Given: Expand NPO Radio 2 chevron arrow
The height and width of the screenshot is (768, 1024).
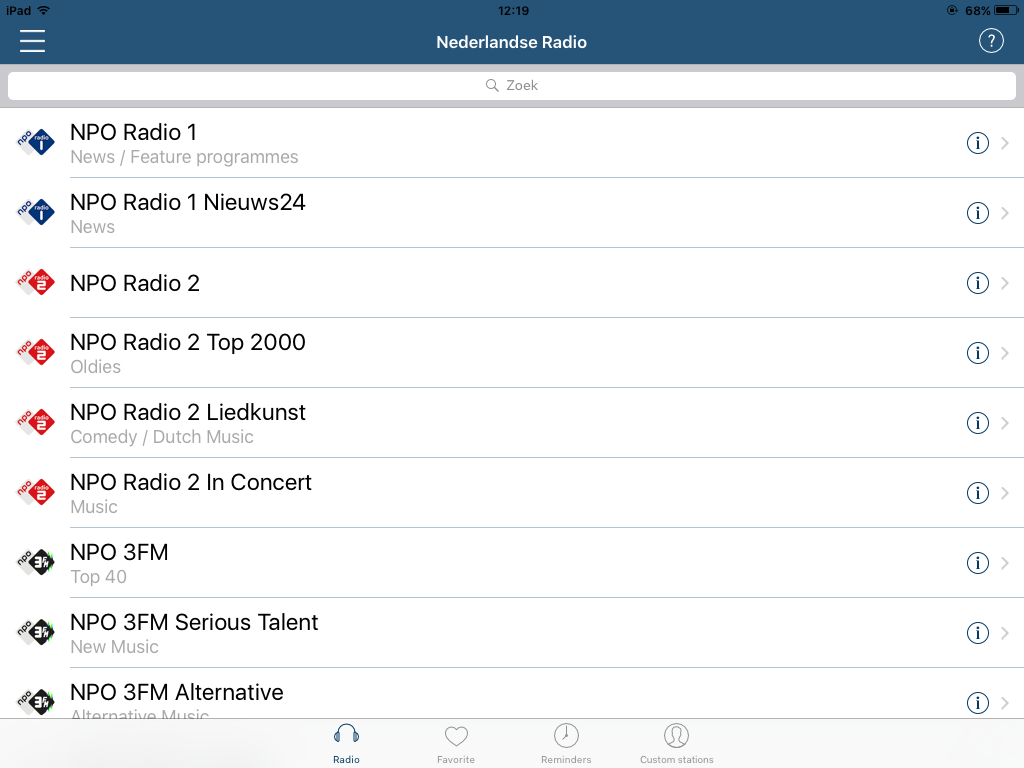Looking at the screenshot, I should tap(1005, 283).
